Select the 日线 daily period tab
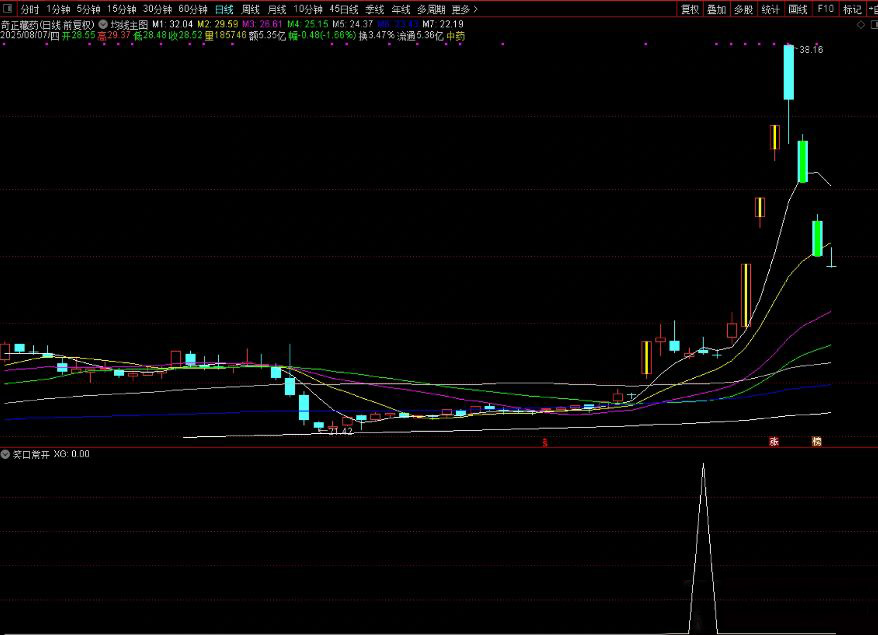This screenshot has height=635, width=878. (224, 9)
